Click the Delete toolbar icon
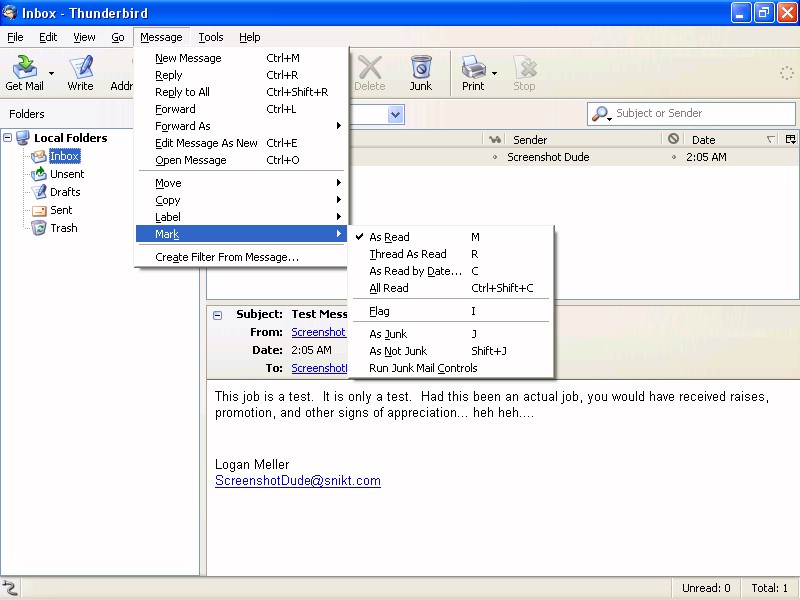The width and height of the screenshot is (800, 600). click(370, 67)
